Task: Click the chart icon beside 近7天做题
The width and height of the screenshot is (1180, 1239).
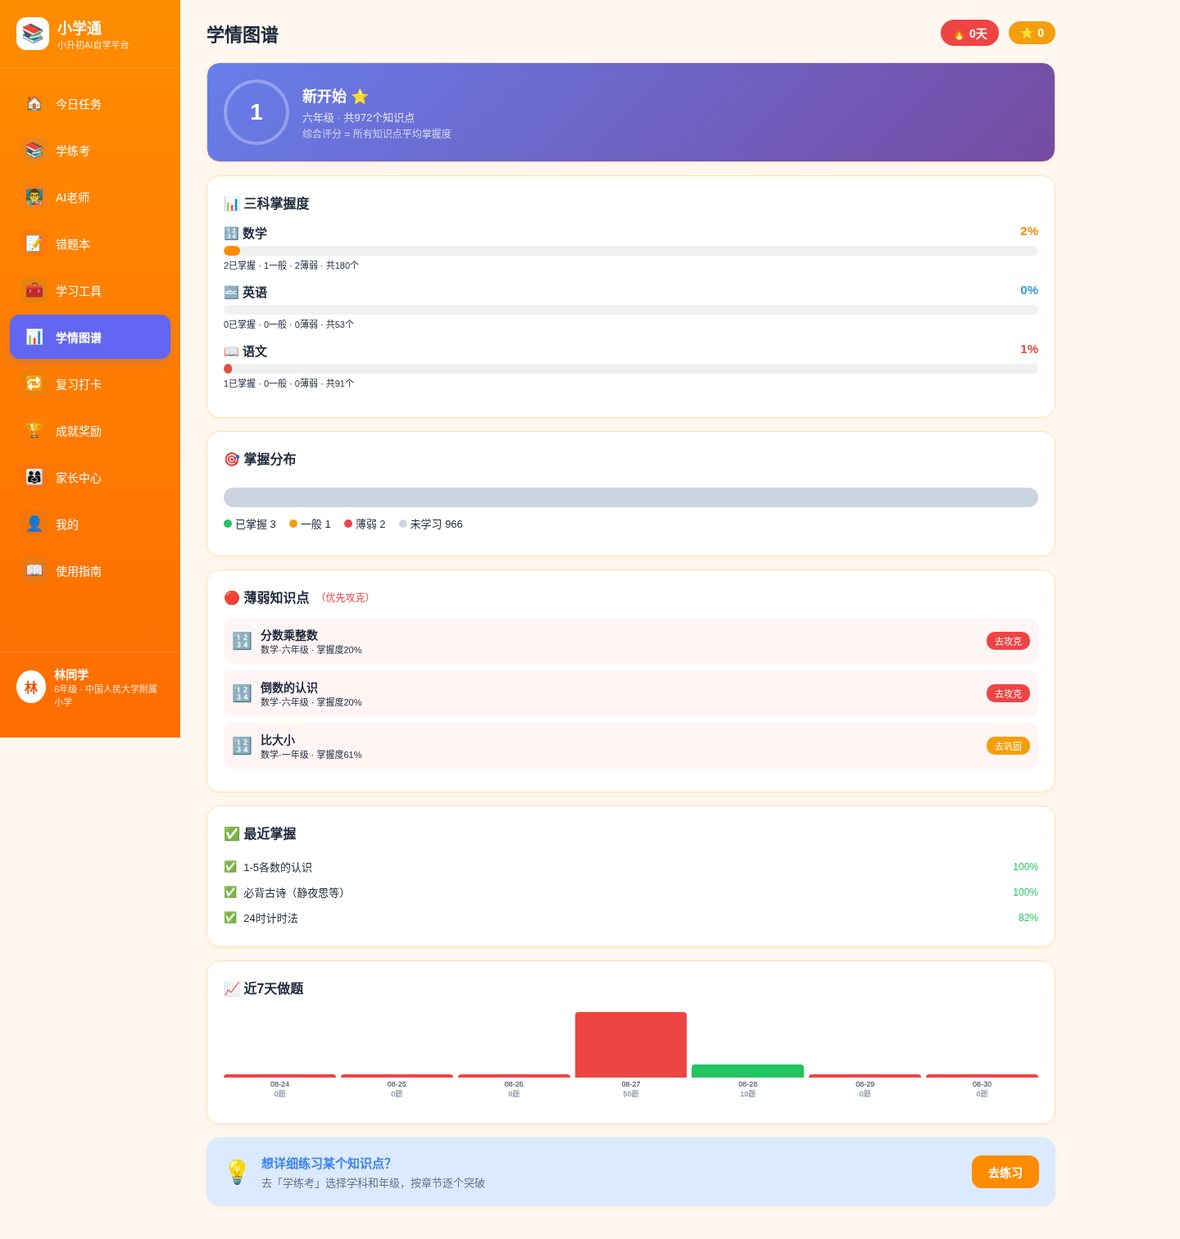Action: click(231, 988)
